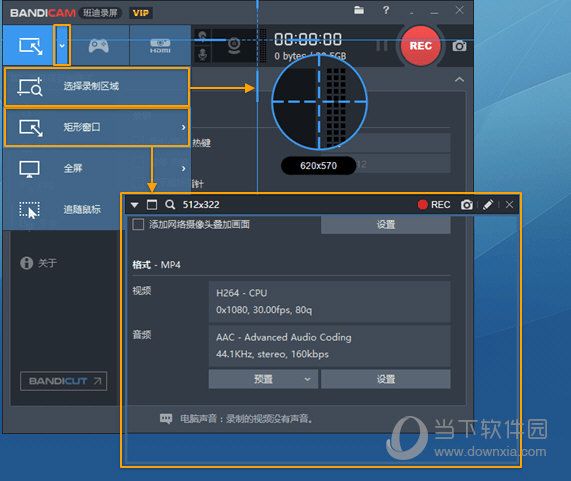Click the 追随鼠标 cursor-follow icon
The height and width of the screenshot is (481, 571).
click(30, 210)
